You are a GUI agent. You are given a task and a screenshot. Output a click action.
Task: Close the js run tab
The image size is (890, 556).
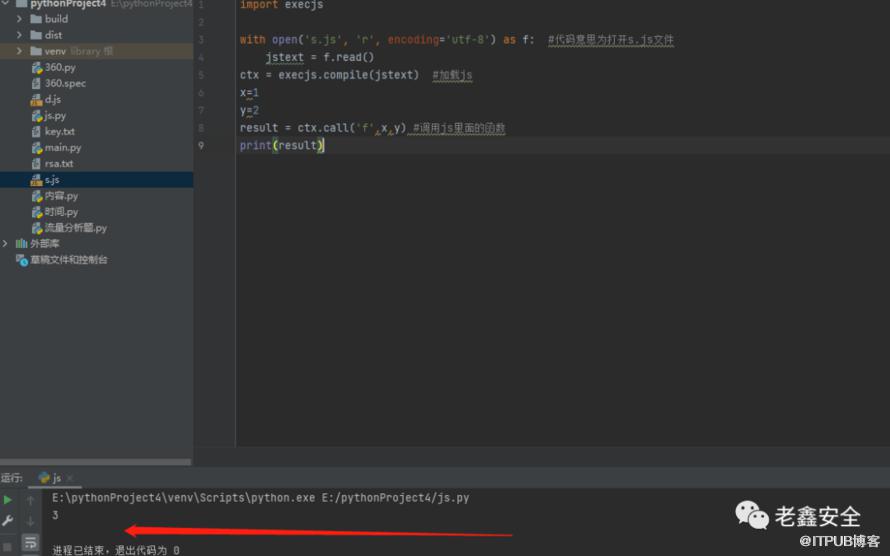(70, 478)
